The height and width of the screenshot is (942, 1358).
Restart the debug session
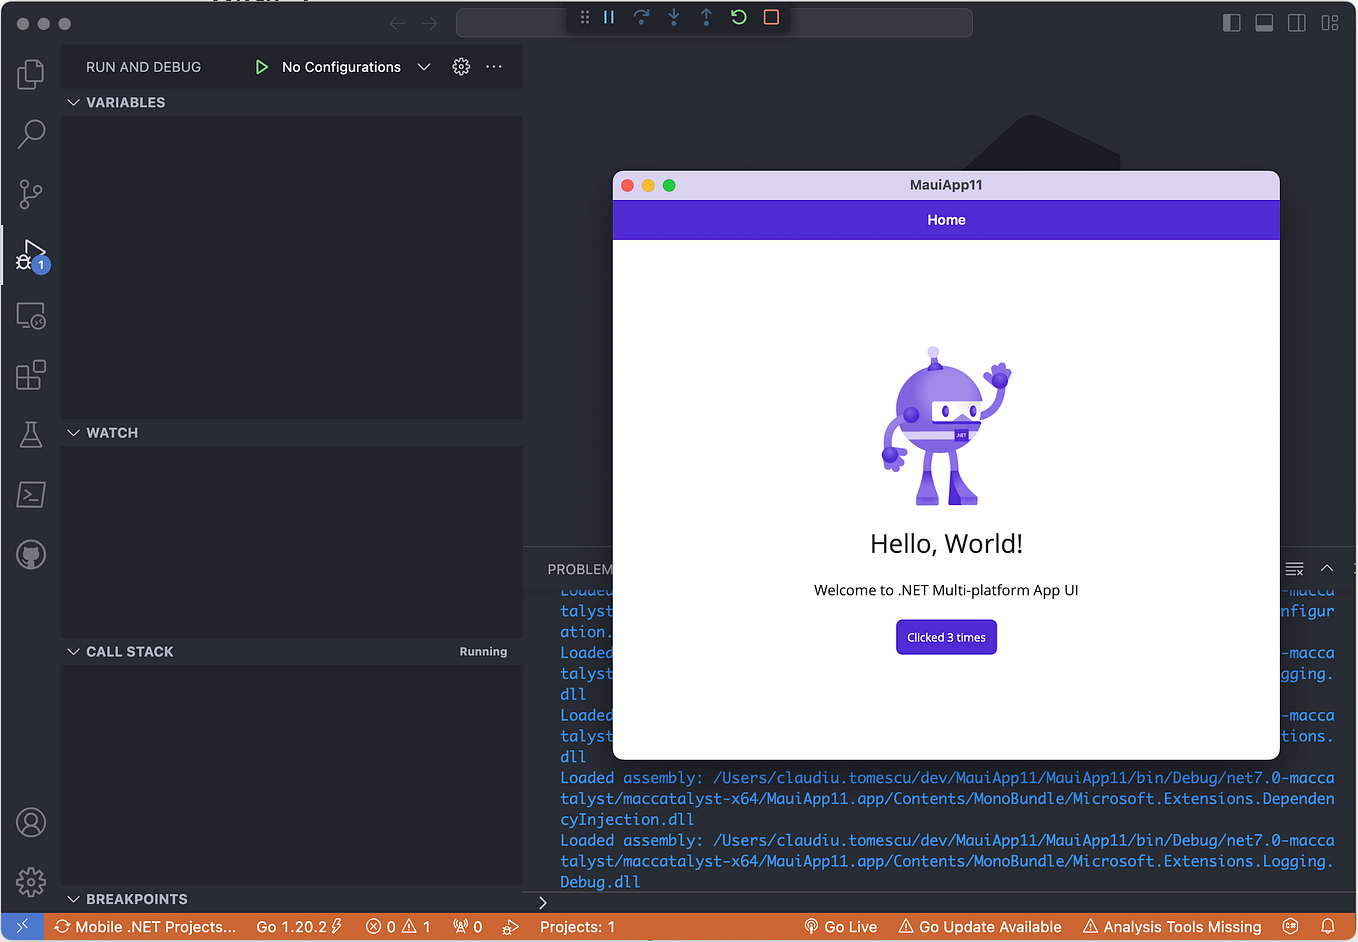[739, 17]
